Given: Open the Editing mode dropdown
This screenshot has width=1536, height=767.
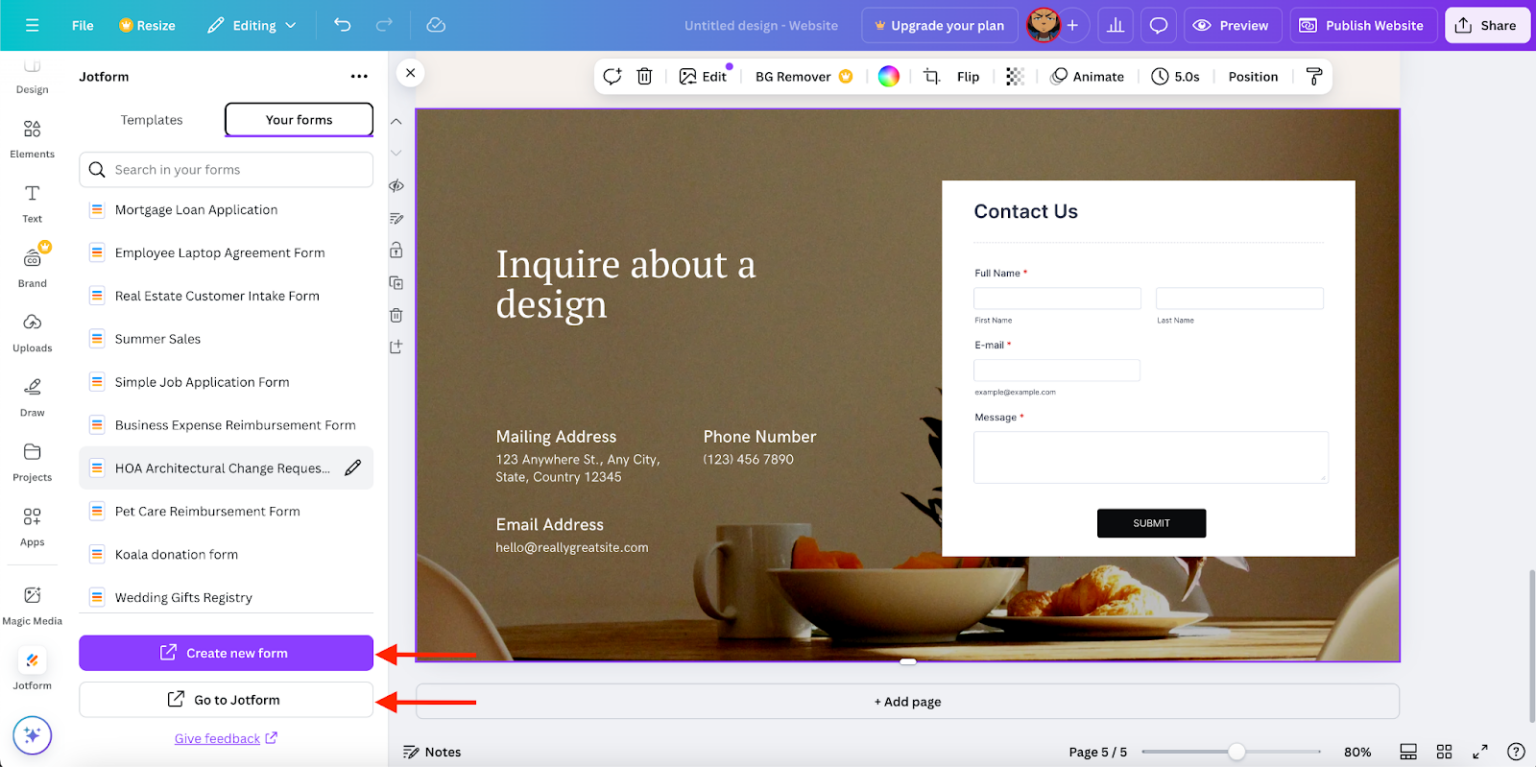Looking at the screenshot, I should pos(250,25).
